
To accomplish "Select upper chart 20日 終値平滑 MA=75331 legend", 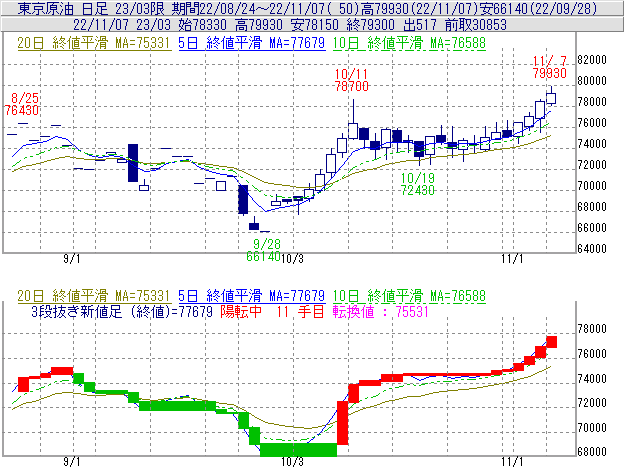I will 94,43.
